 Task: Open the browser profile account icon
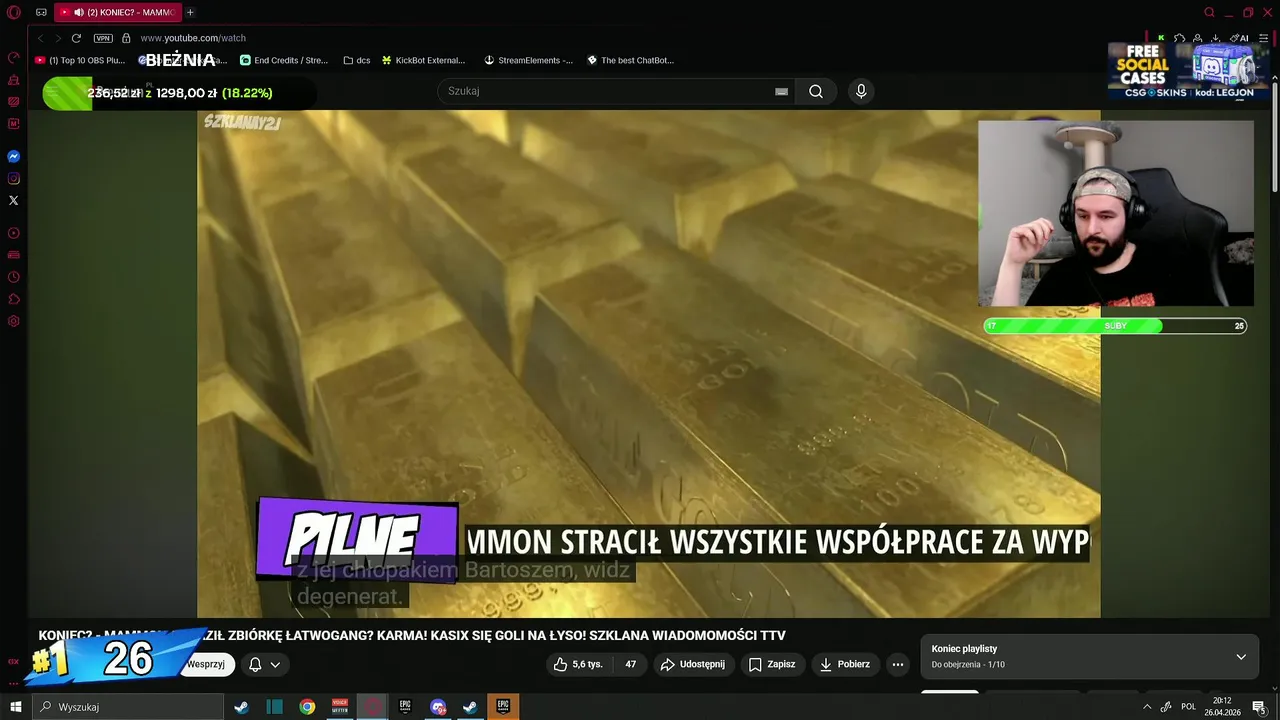[x=1198, y=38]
